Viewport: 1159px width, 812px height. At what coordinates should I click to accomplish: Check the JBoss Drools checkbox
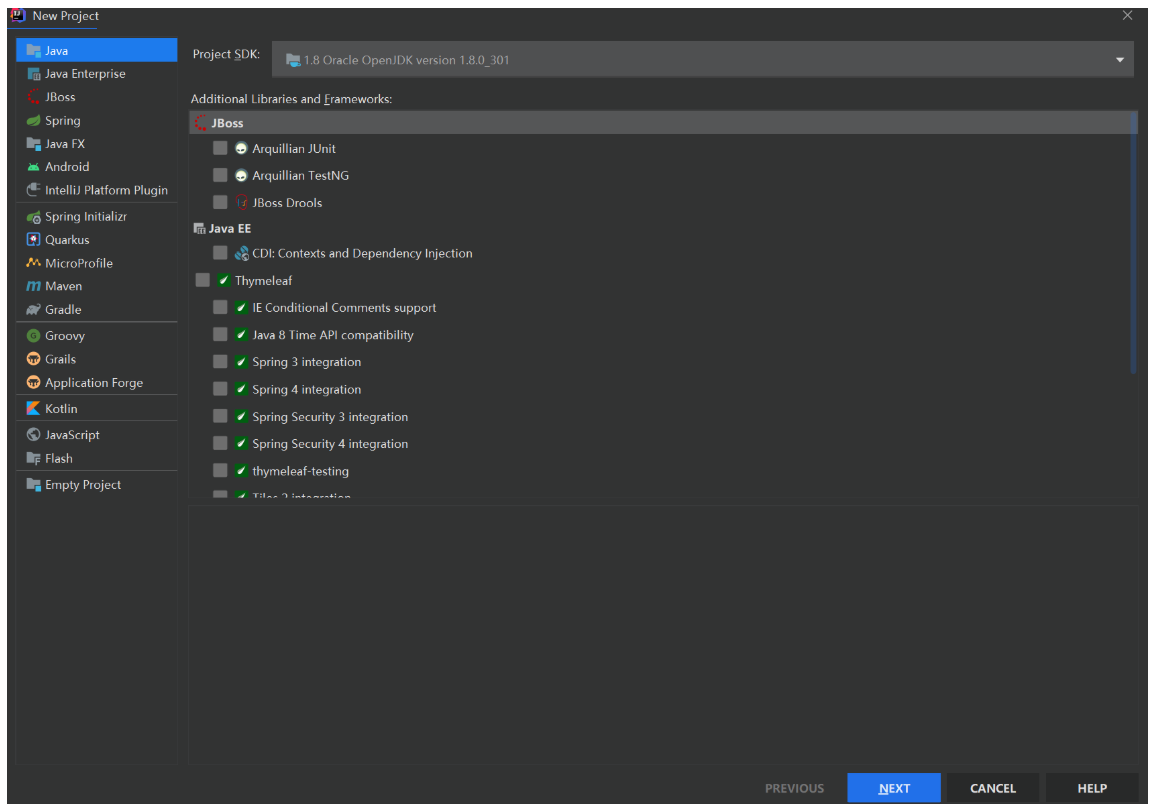click(220, 202)
